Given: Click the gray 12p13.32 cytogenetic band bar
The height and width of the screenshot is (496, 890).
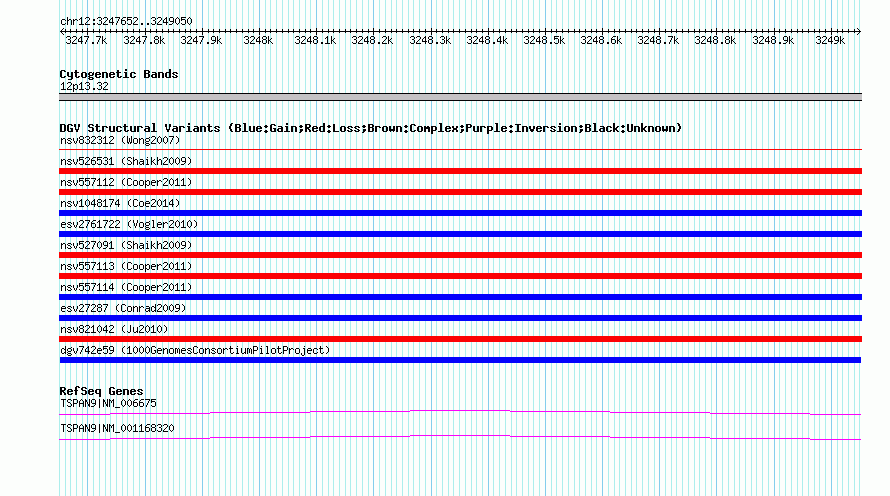Looking at the screenshot, I should [x=460, y=97].
